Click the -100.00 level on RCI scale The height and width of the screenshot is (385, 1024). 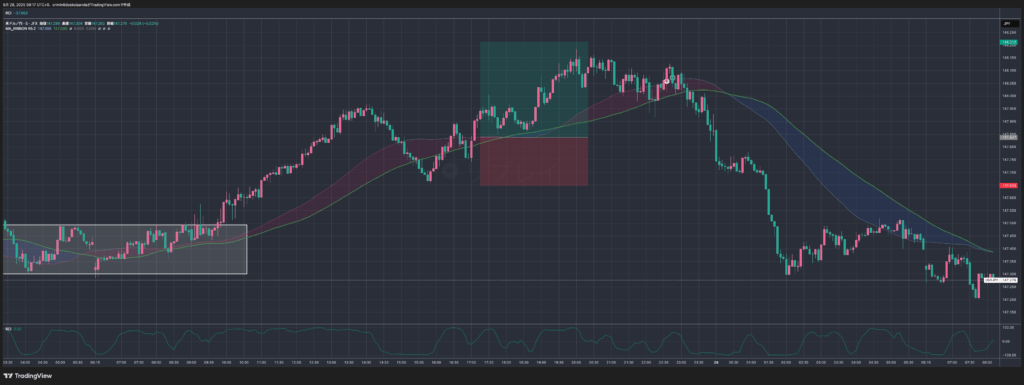pos(1009,355)
